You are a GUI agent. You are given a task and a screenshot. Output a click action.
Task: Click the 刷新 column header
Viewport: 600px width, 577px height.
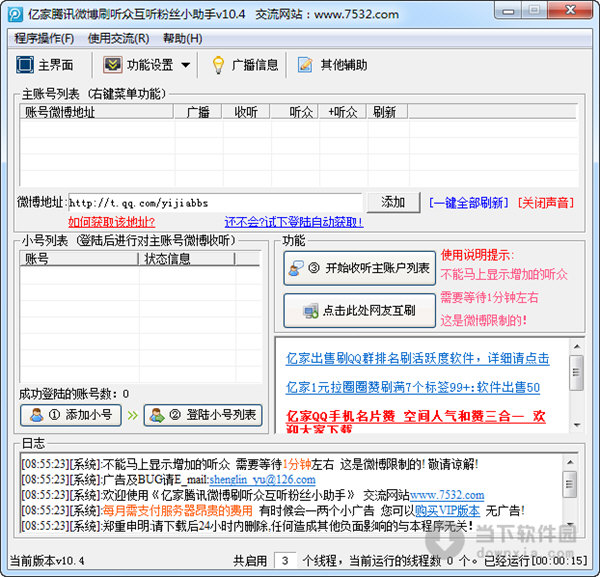387,112
